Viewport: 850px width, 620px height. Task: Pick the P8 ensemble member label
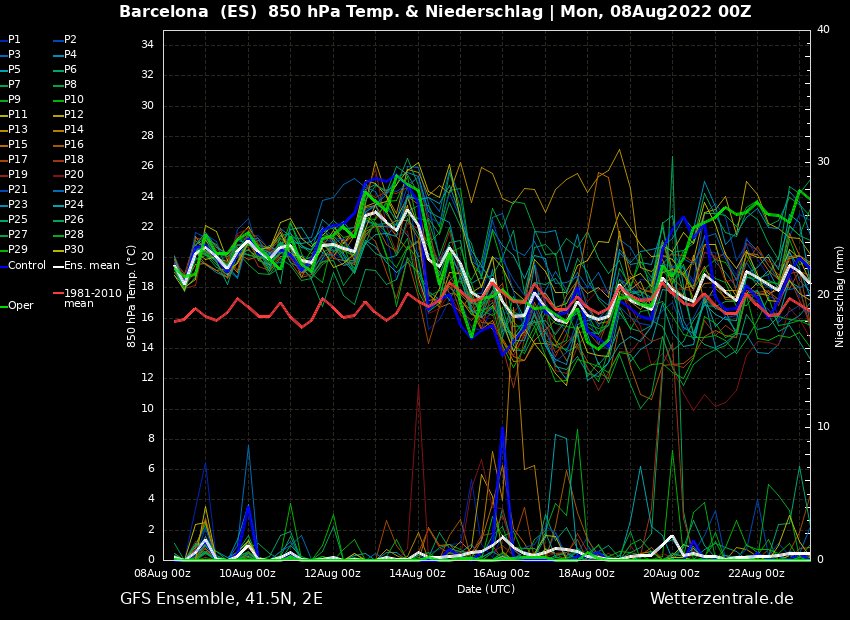[66, 85]
